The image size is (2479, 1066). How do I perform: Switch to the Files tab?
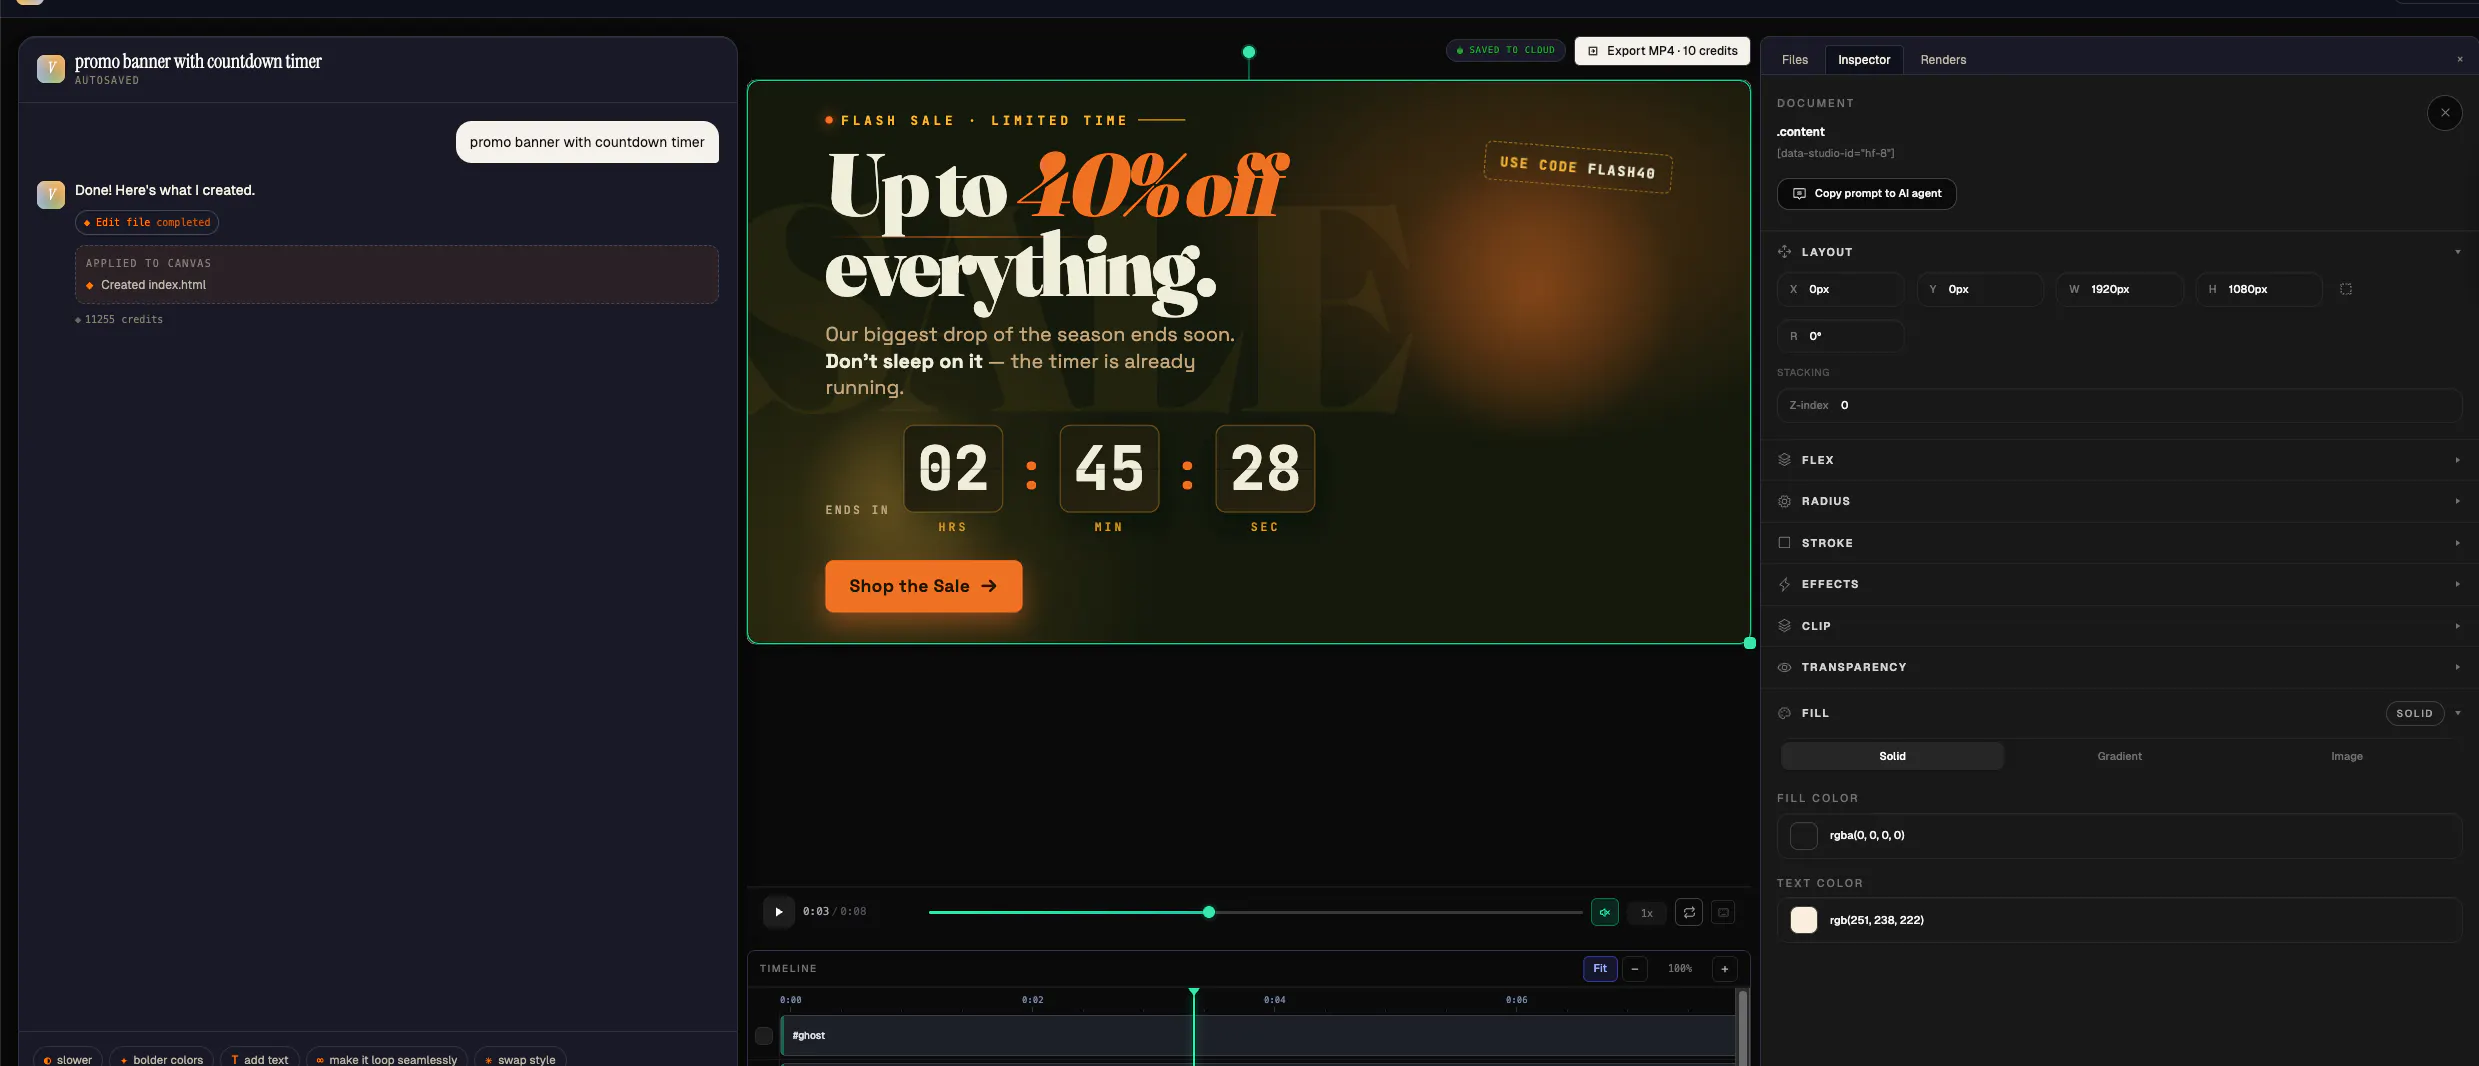point(1795,60)
